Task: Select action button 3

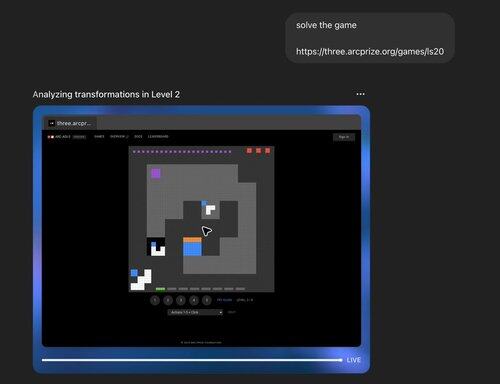Action: pyautogui.click(x=181, y=300)
